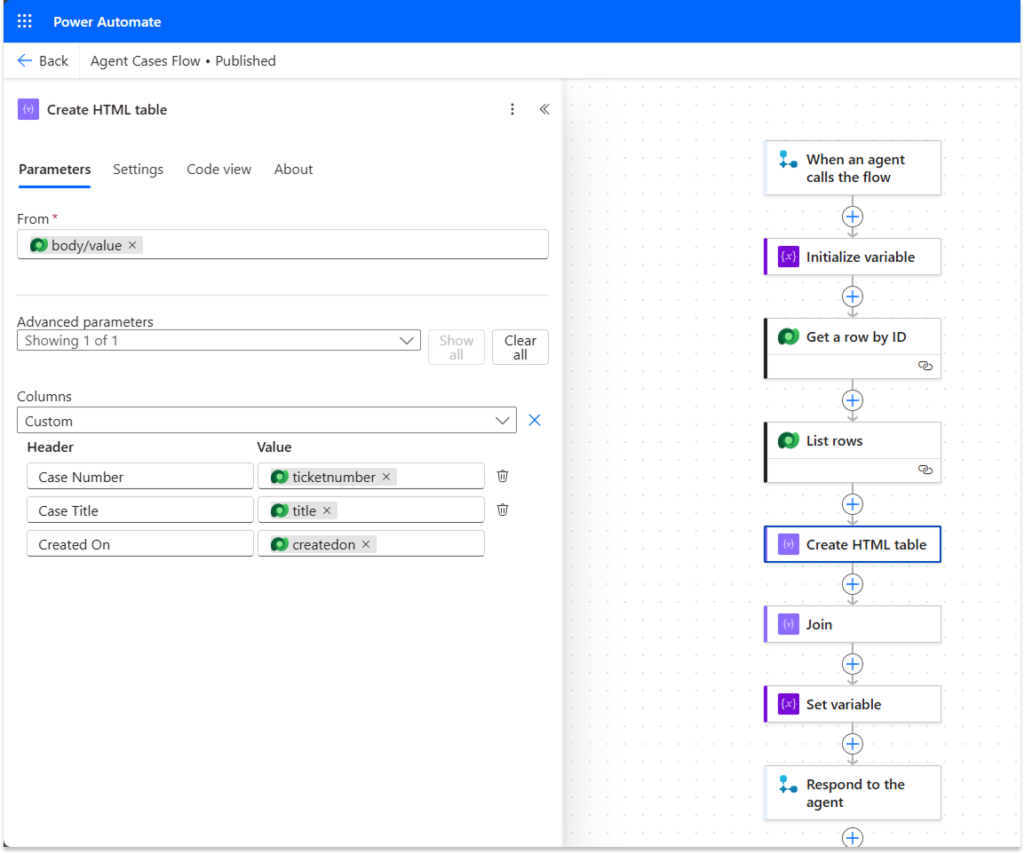Screen dimensions: 1024x854
Task: Click the Show all button
Action: (x=456, y=347)
